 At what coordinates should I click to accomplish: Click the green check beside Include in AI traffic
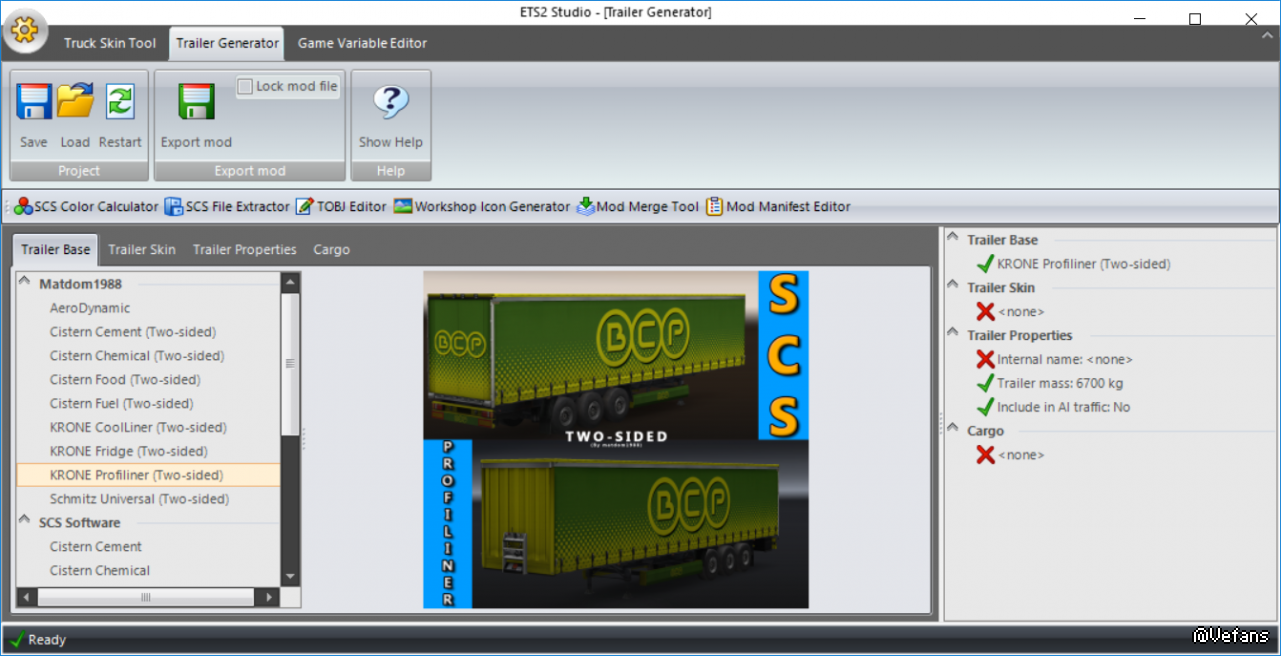[x=985, y=407]
